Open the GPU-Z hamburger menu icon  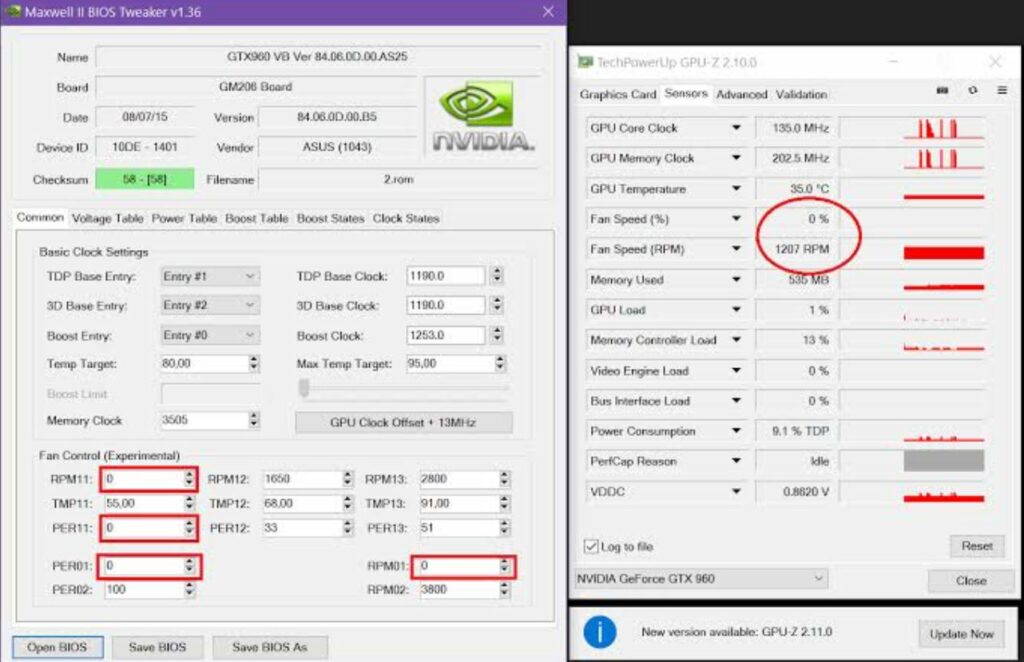1002,91
